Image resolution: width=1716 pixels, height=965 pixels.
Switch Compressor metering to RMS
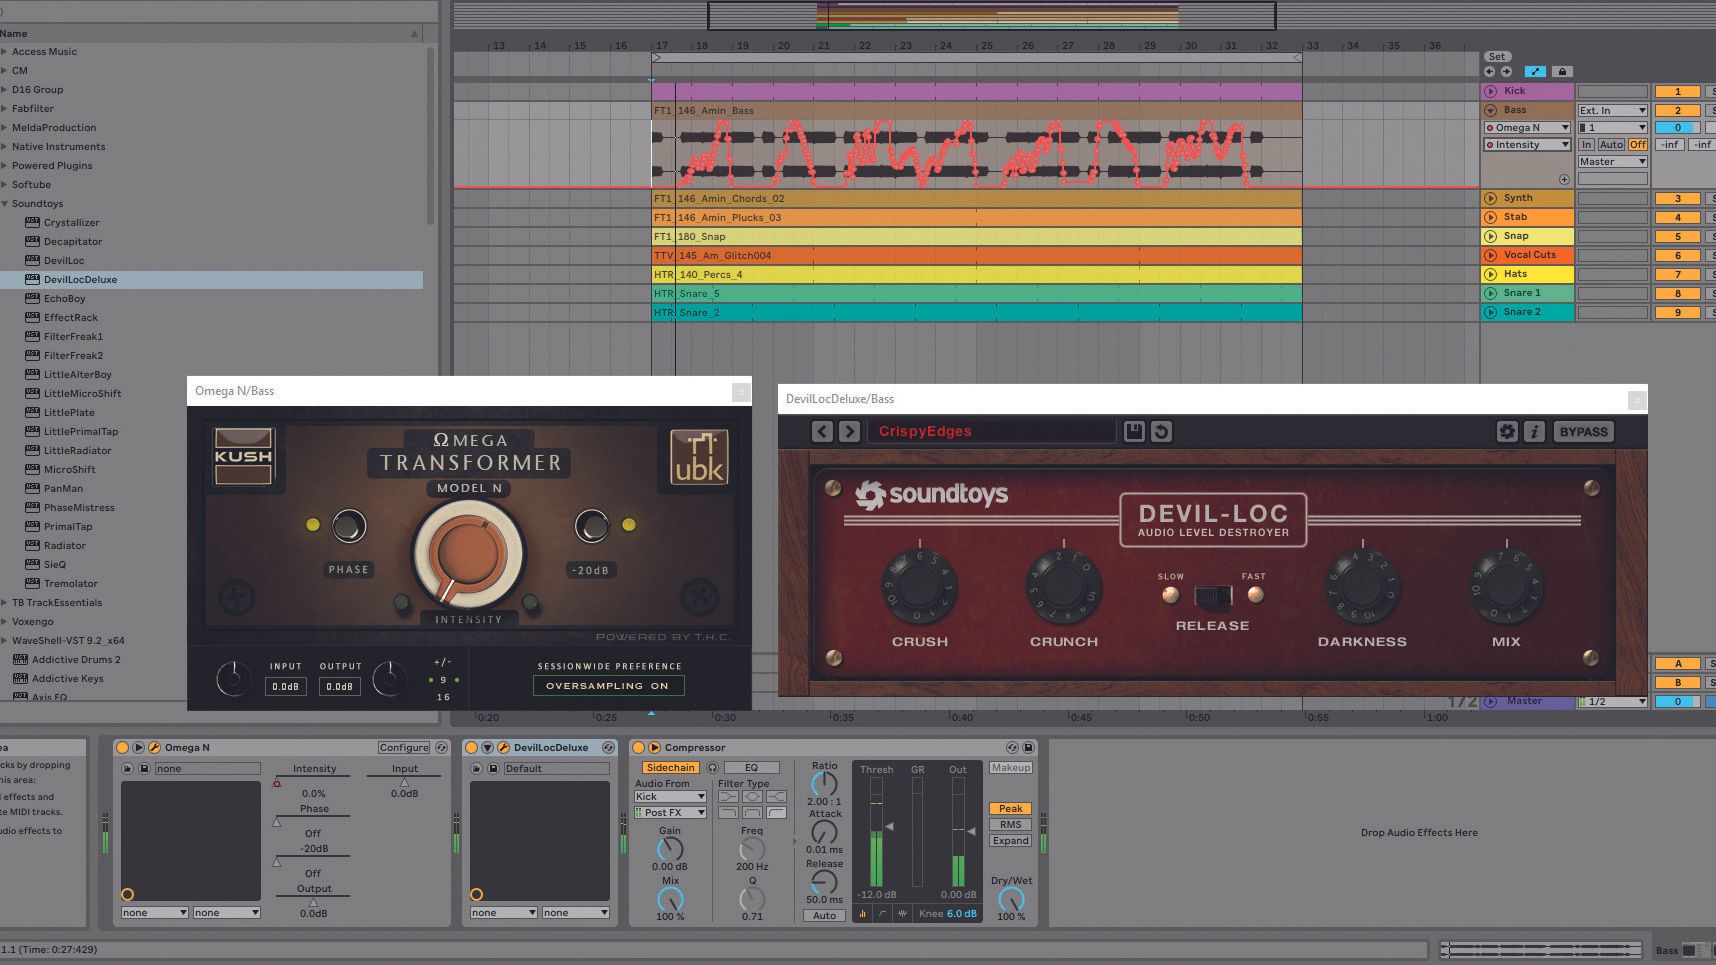coord(1010,824)
